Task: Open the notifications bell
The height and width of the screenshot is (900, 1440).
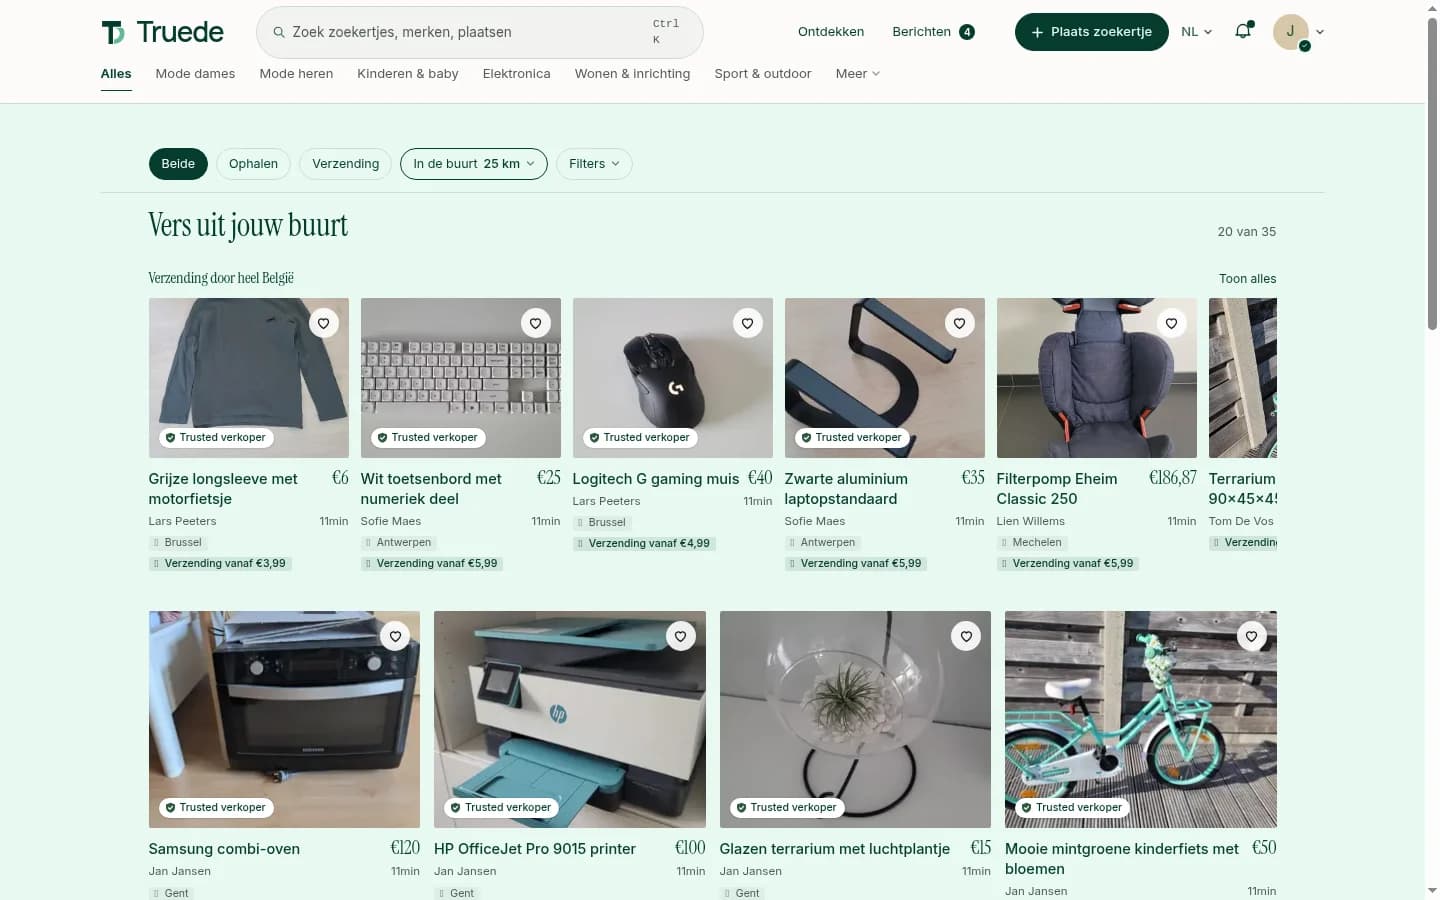Action: point(1243,31)
